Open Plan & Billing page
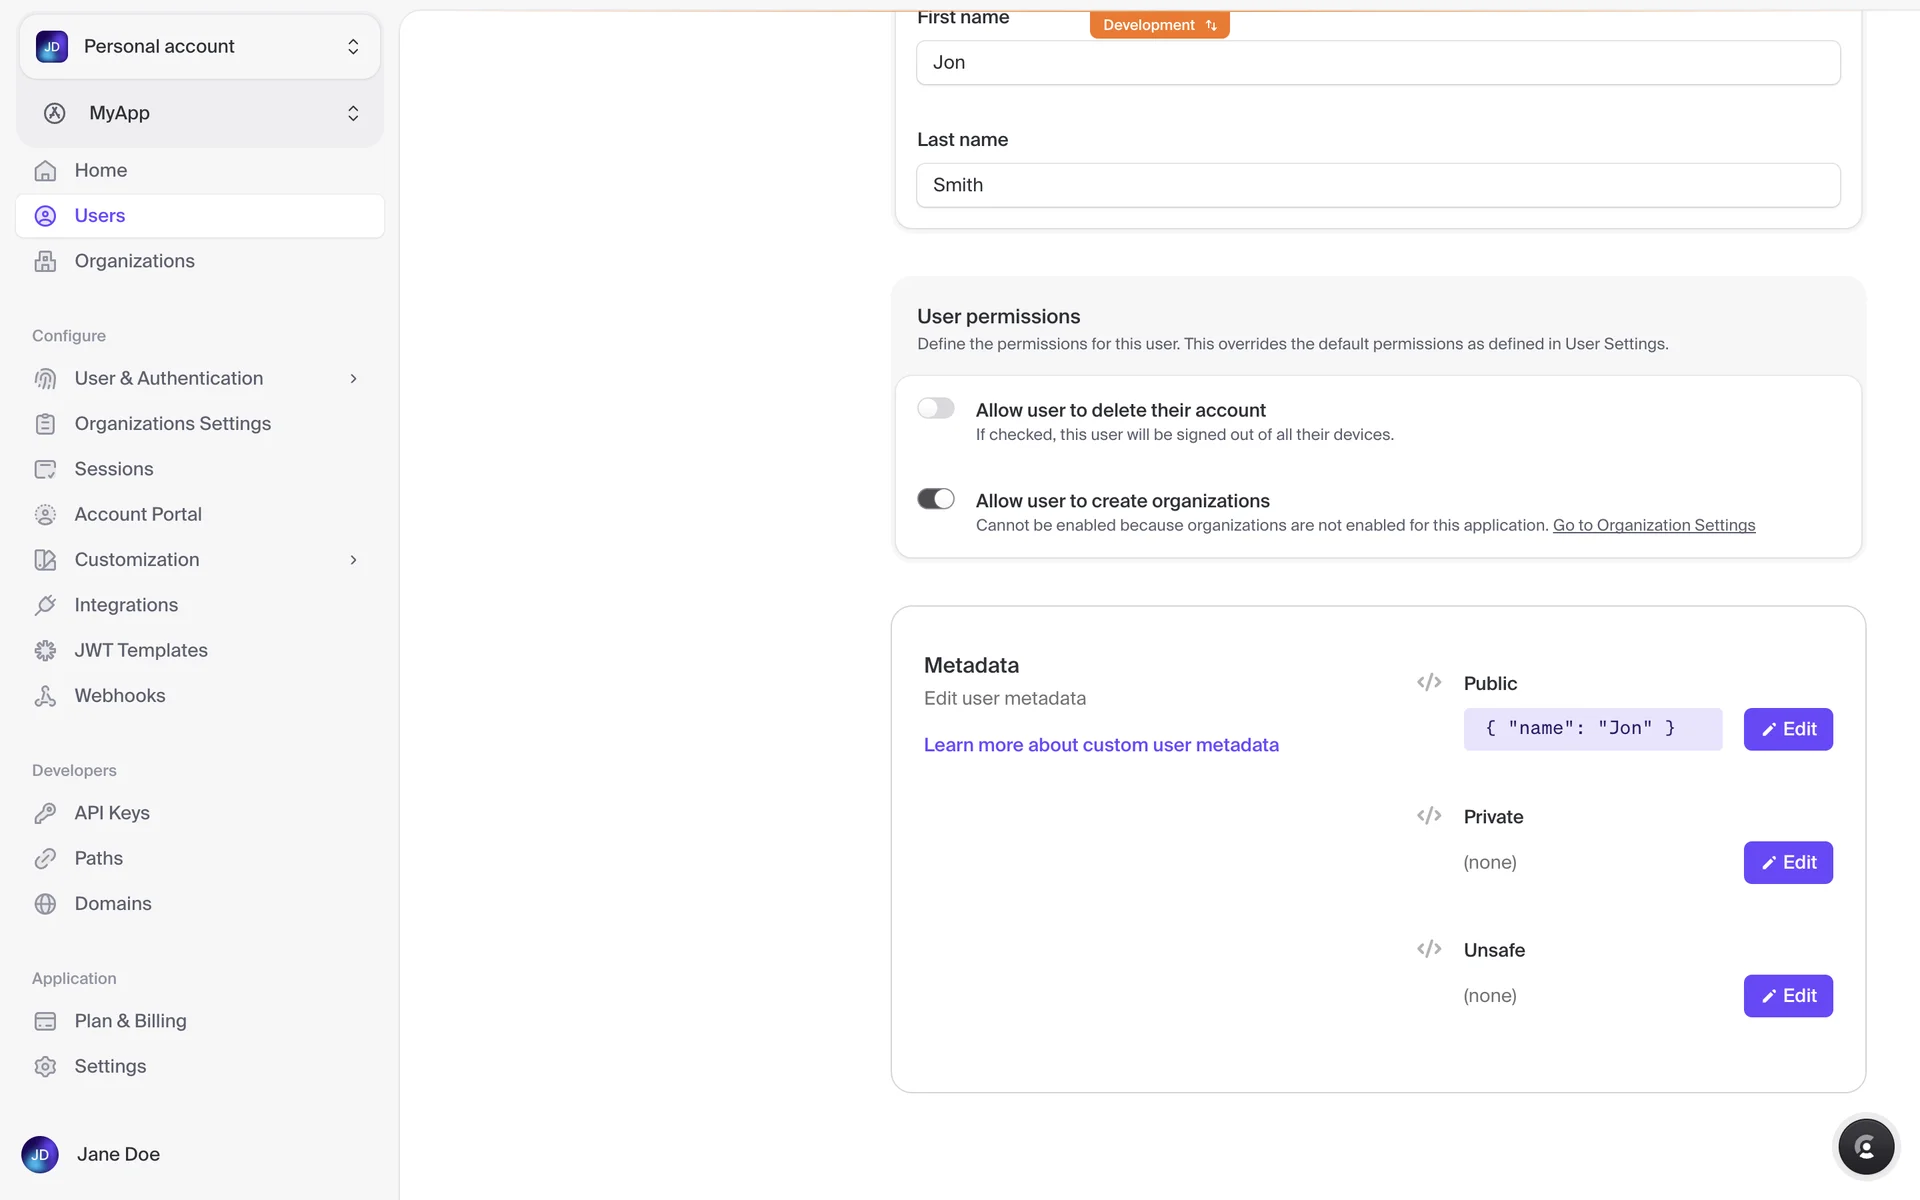Image resolution: width=1920 pixels, height=1200 pixels. click(130, 1021)
